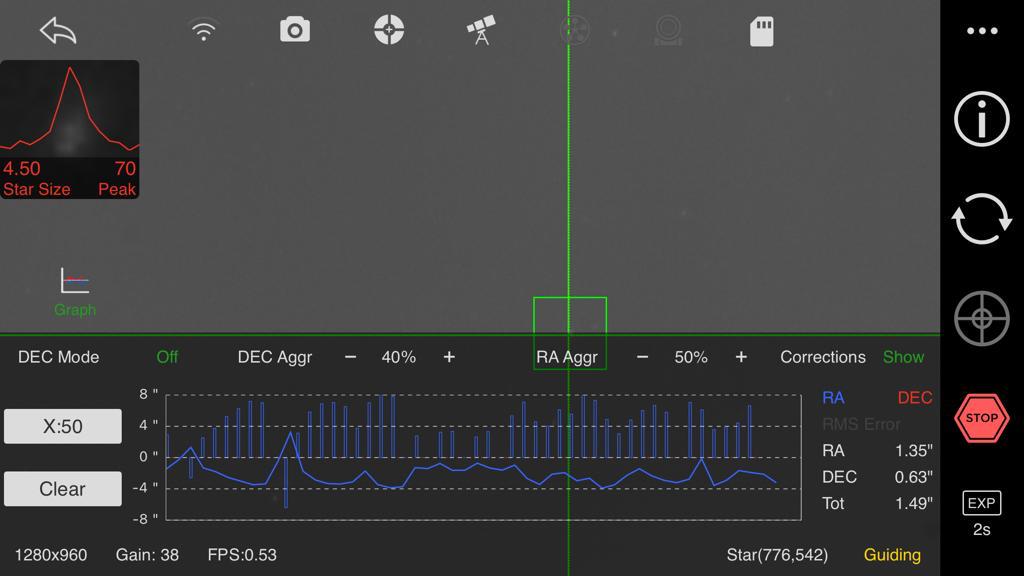1024x576 pixels.
Task: Open the three-dot more options menu
Action: pos(982,31)
